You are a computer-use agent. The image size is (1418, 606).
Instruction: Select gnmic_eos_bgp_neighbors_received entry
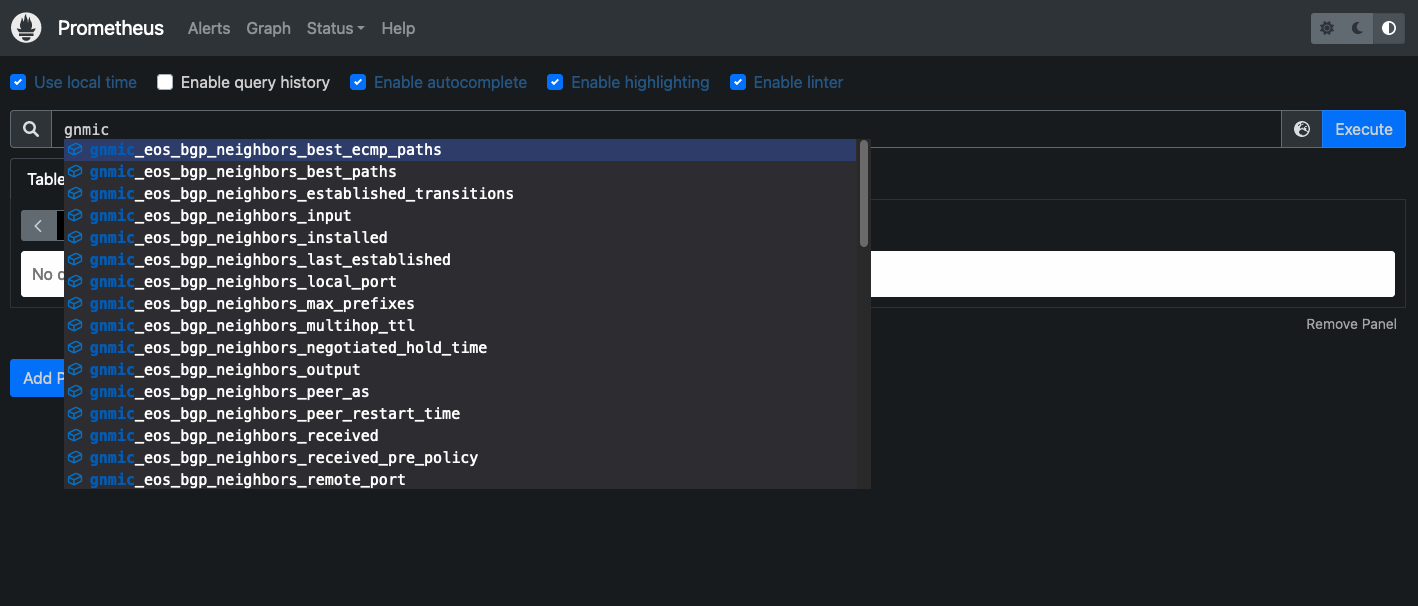point(461,436)
